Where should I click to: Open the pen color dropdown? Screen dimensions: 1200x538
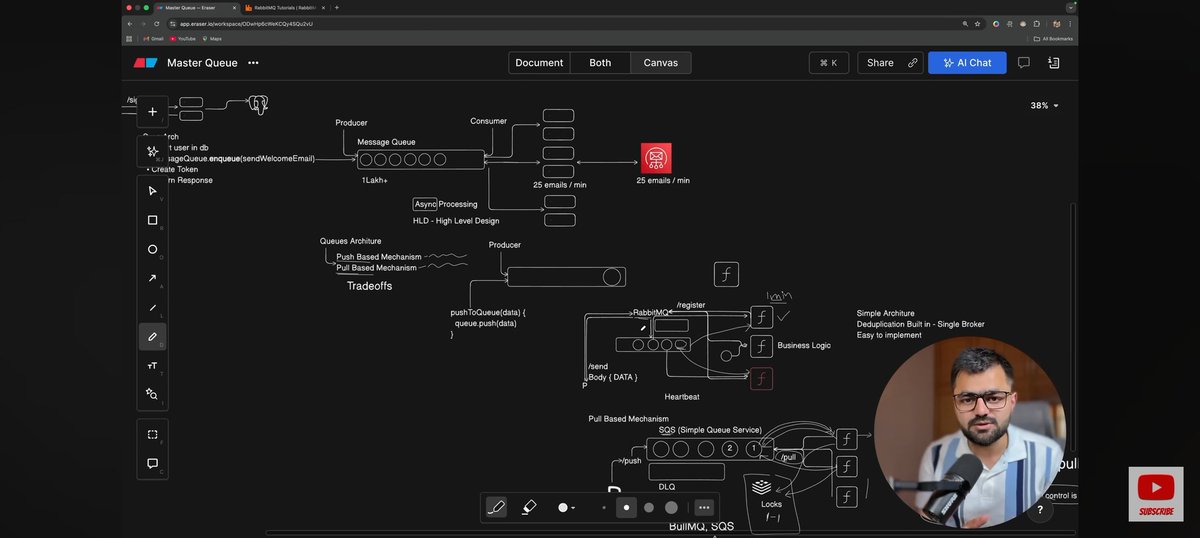coord(566,507)
